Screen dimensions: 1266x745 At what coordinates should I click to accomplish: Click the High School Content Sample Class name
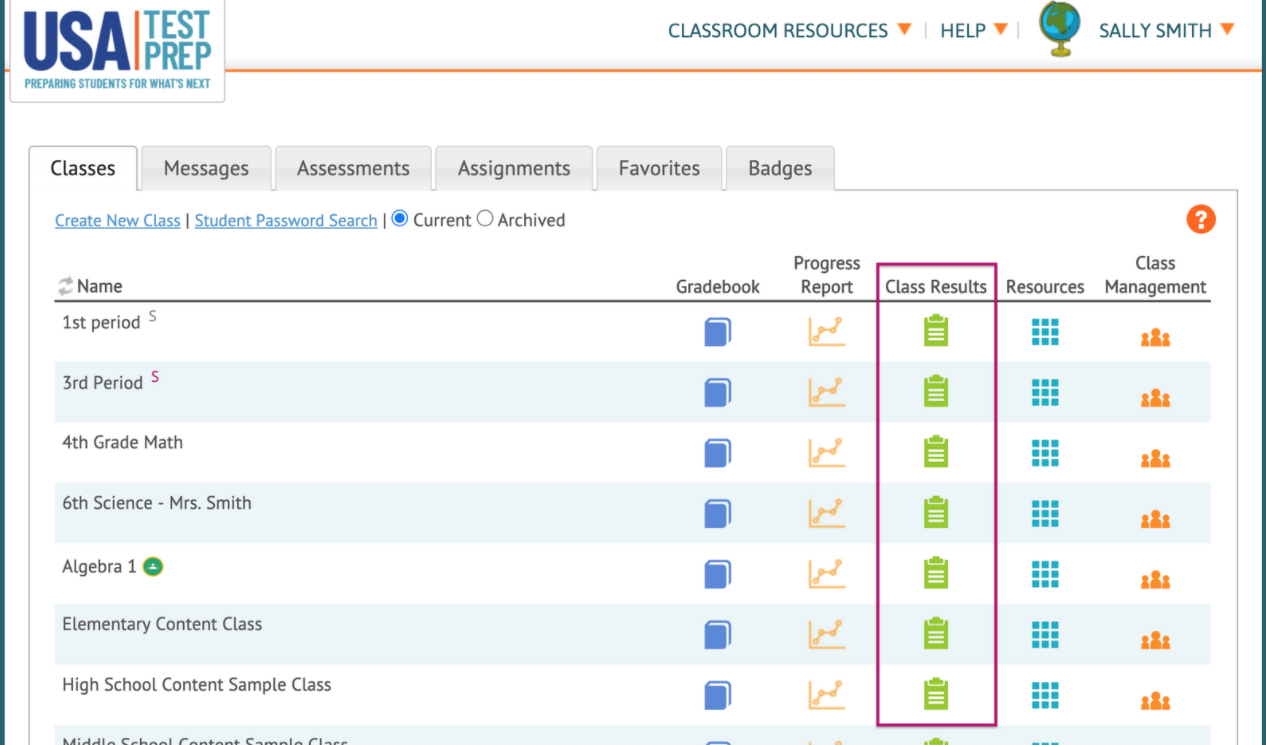point(197,685)
